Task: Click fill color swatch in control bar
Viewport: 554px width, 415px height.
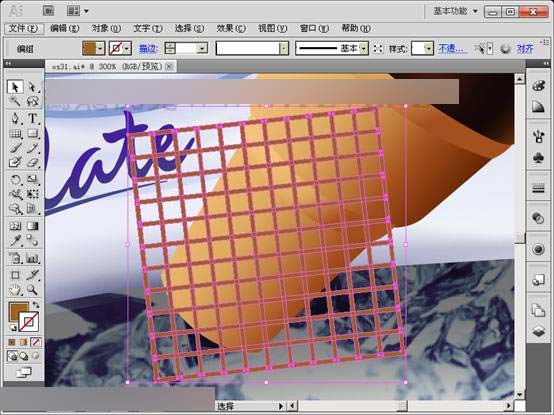Action: (89, 48)
